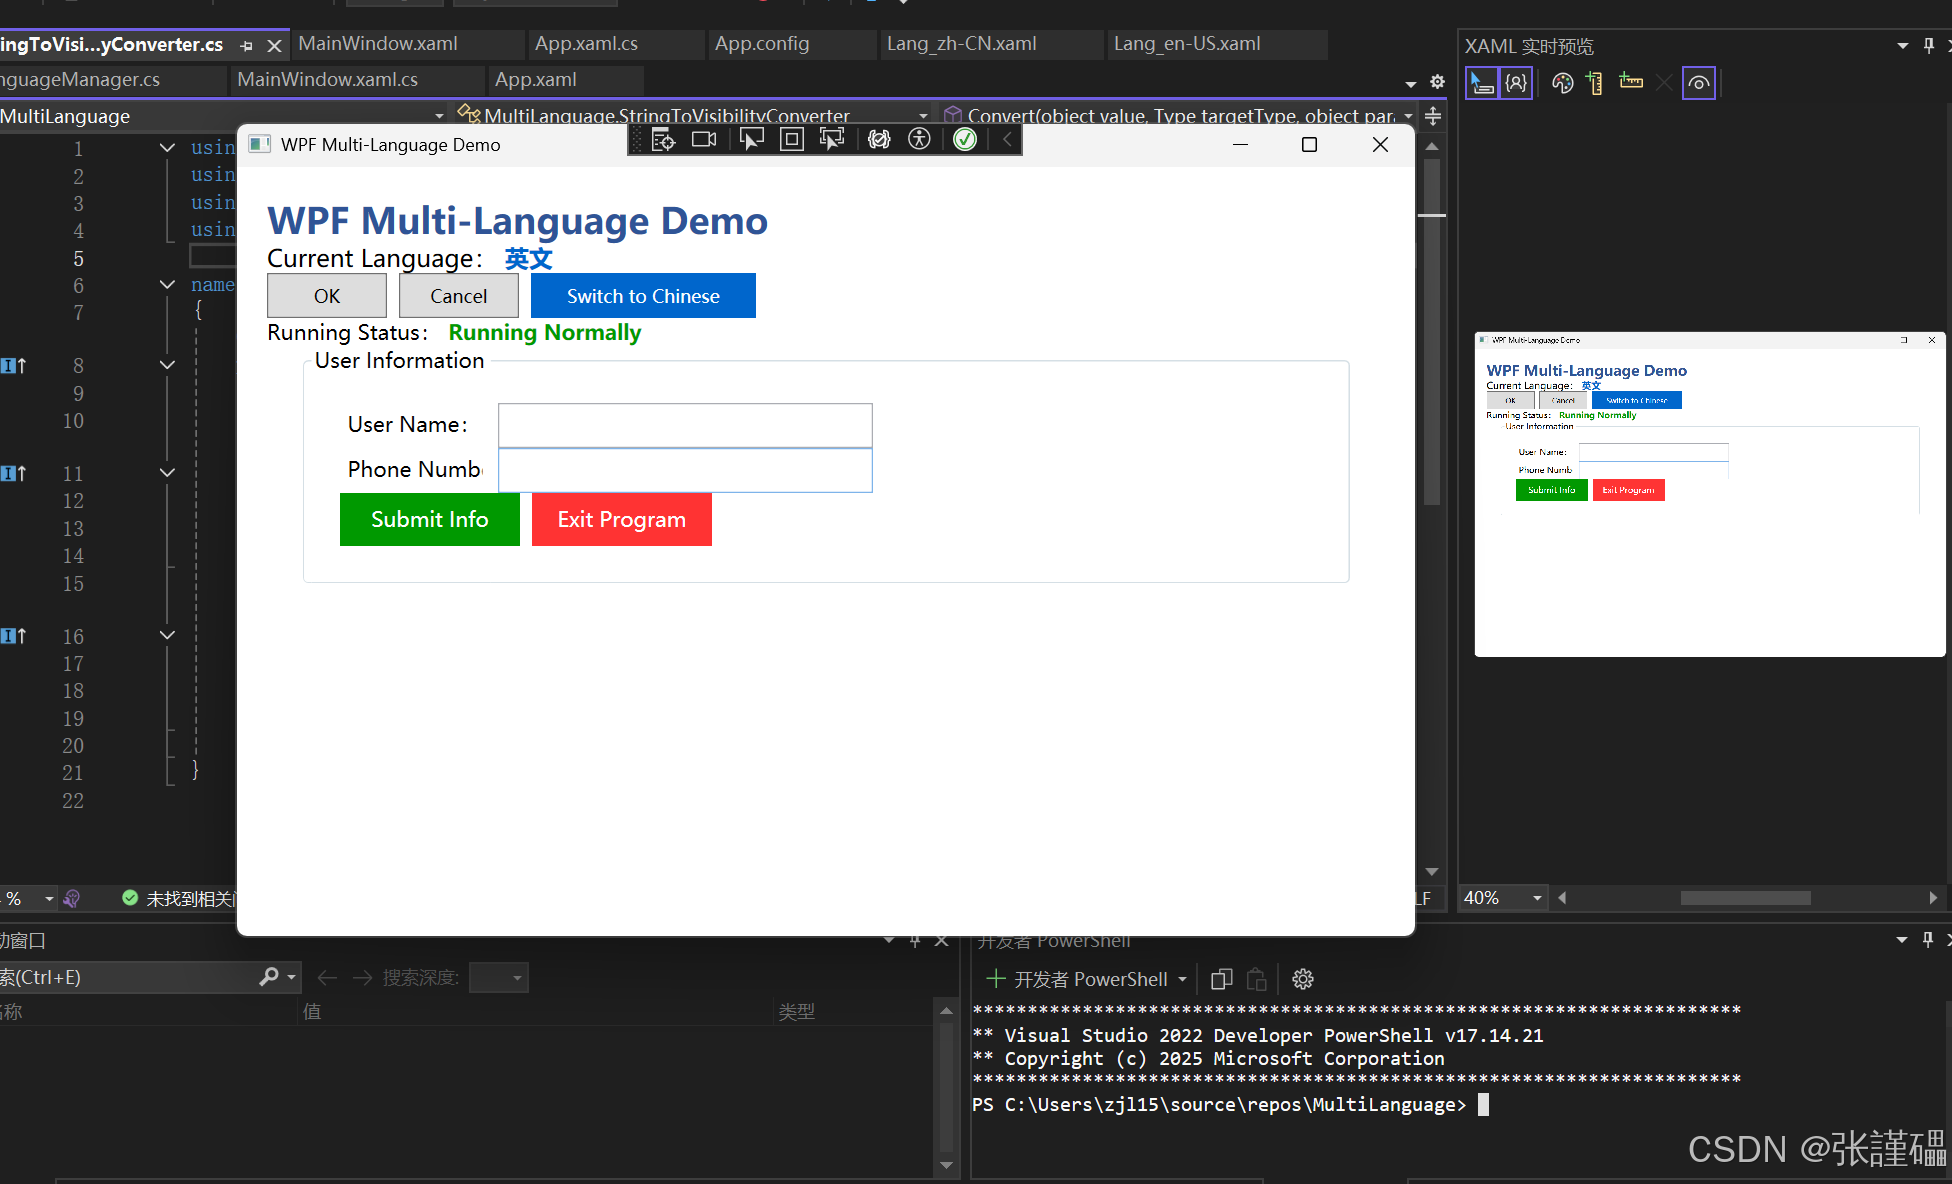Click the Display layout adorners icon
Screen dimensions: 1952x1184
click(791, 140)
